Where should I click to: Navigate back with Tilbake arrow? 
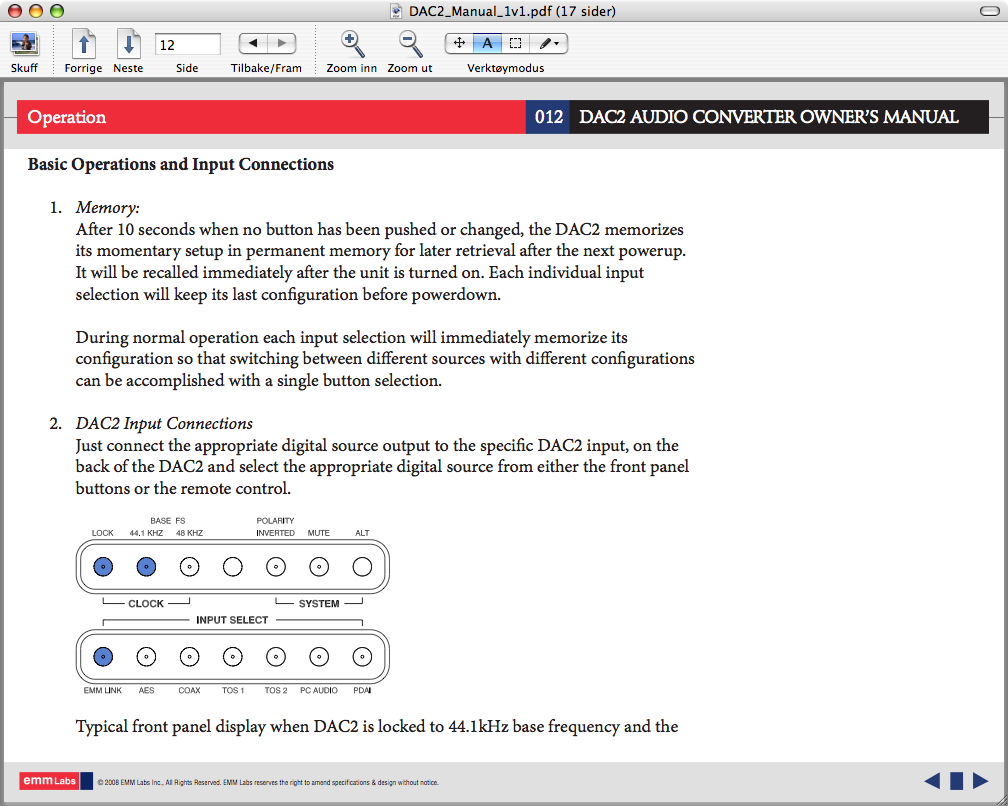[253, 43]
